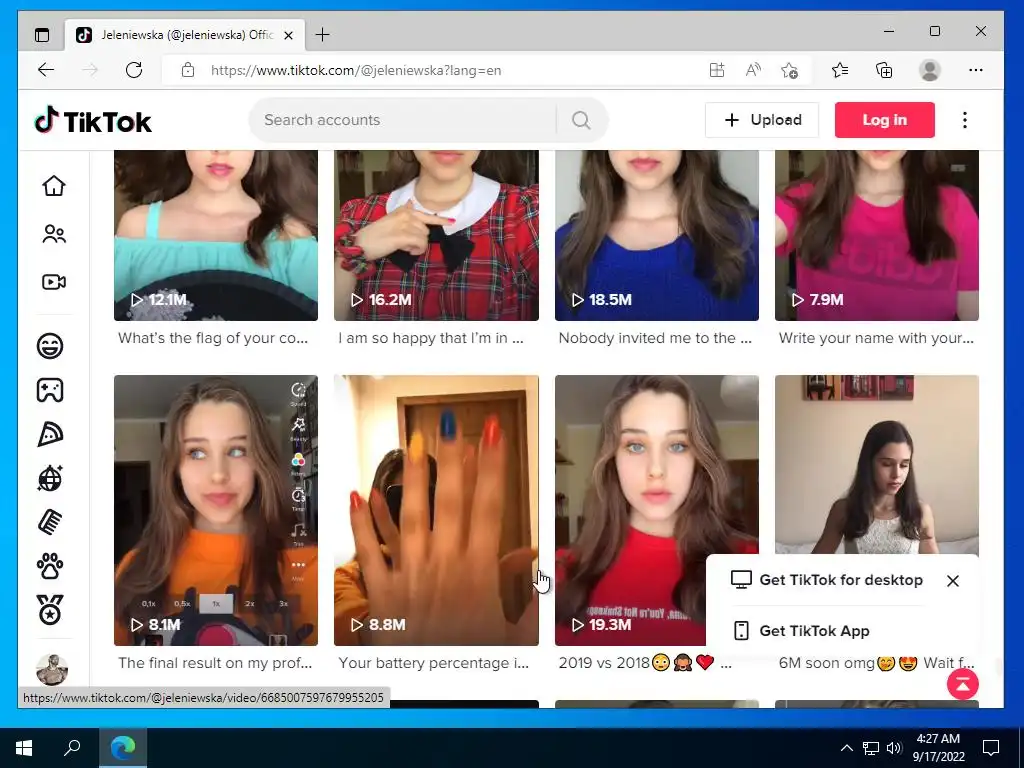This screenshot has height=768, width=1024.
Task: Select the Food pizza slice category icon
Action: [x=50, y=434]
